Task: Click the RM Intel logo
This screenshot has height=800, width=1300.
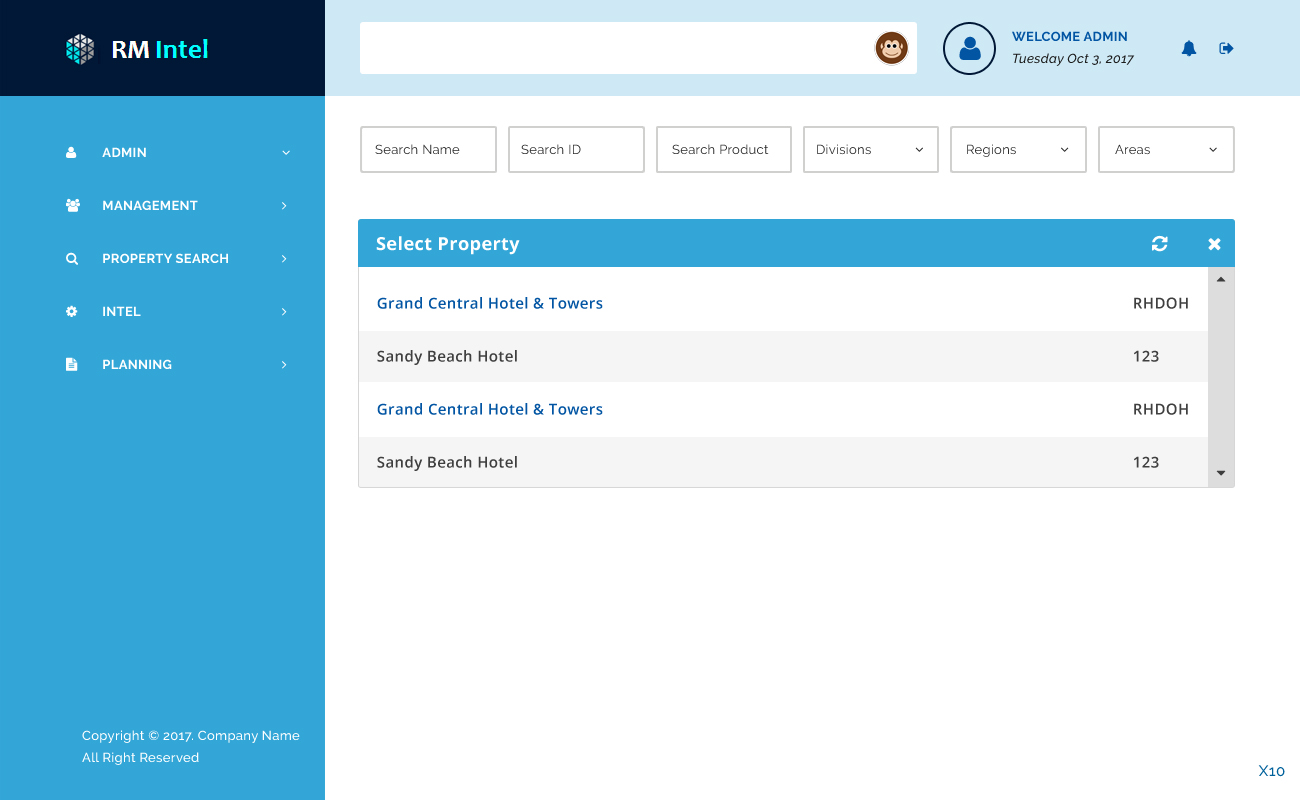Action: [x=135, y=48]
